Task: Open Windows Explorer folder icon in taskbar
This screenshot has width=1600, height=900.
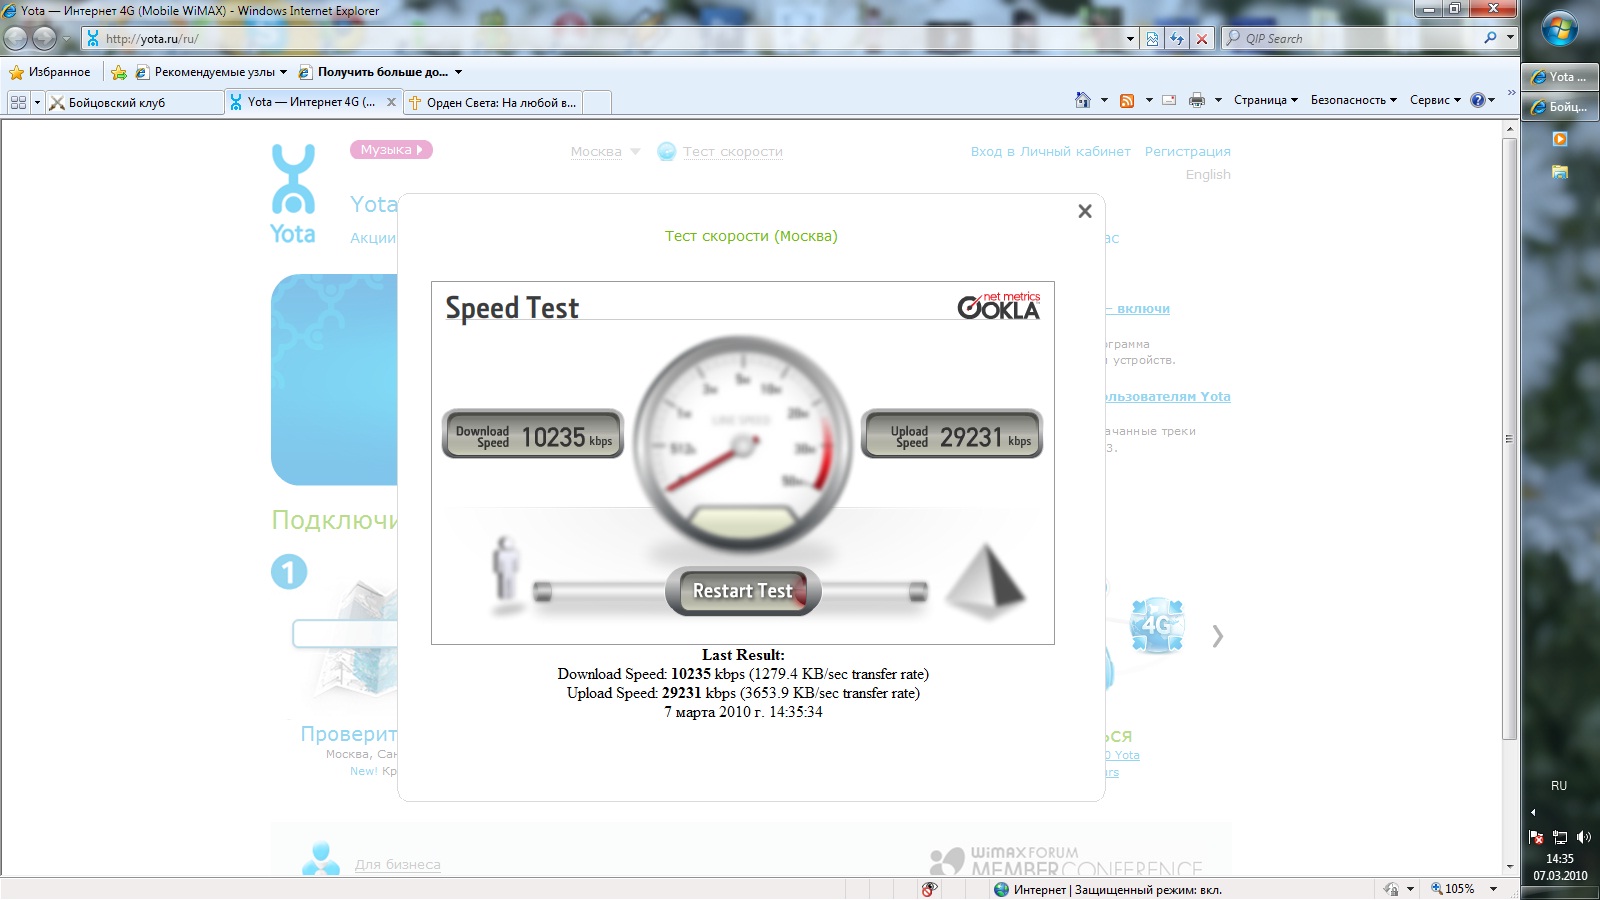Action: [1559, 172]
